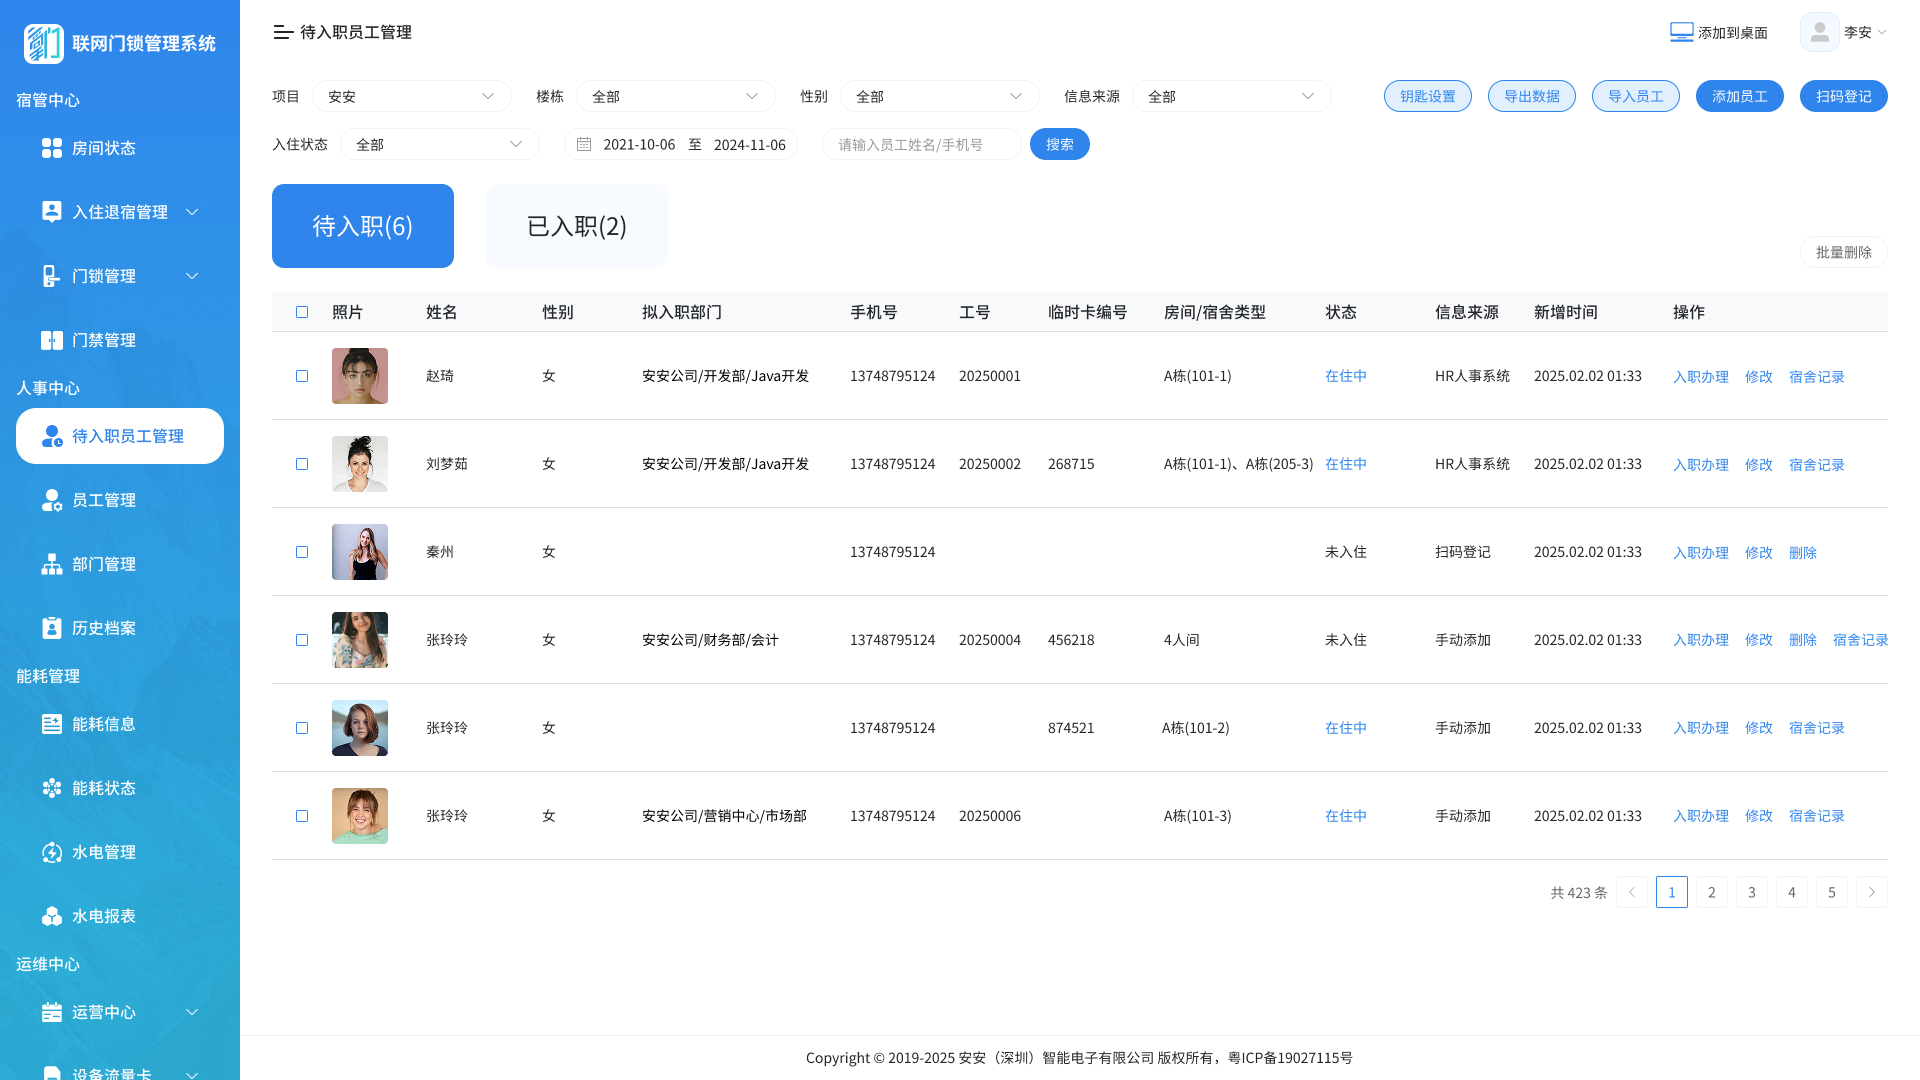Click the 批量删除 button
This screenshot has width=1920, height=1080.
pos(1844,252)
